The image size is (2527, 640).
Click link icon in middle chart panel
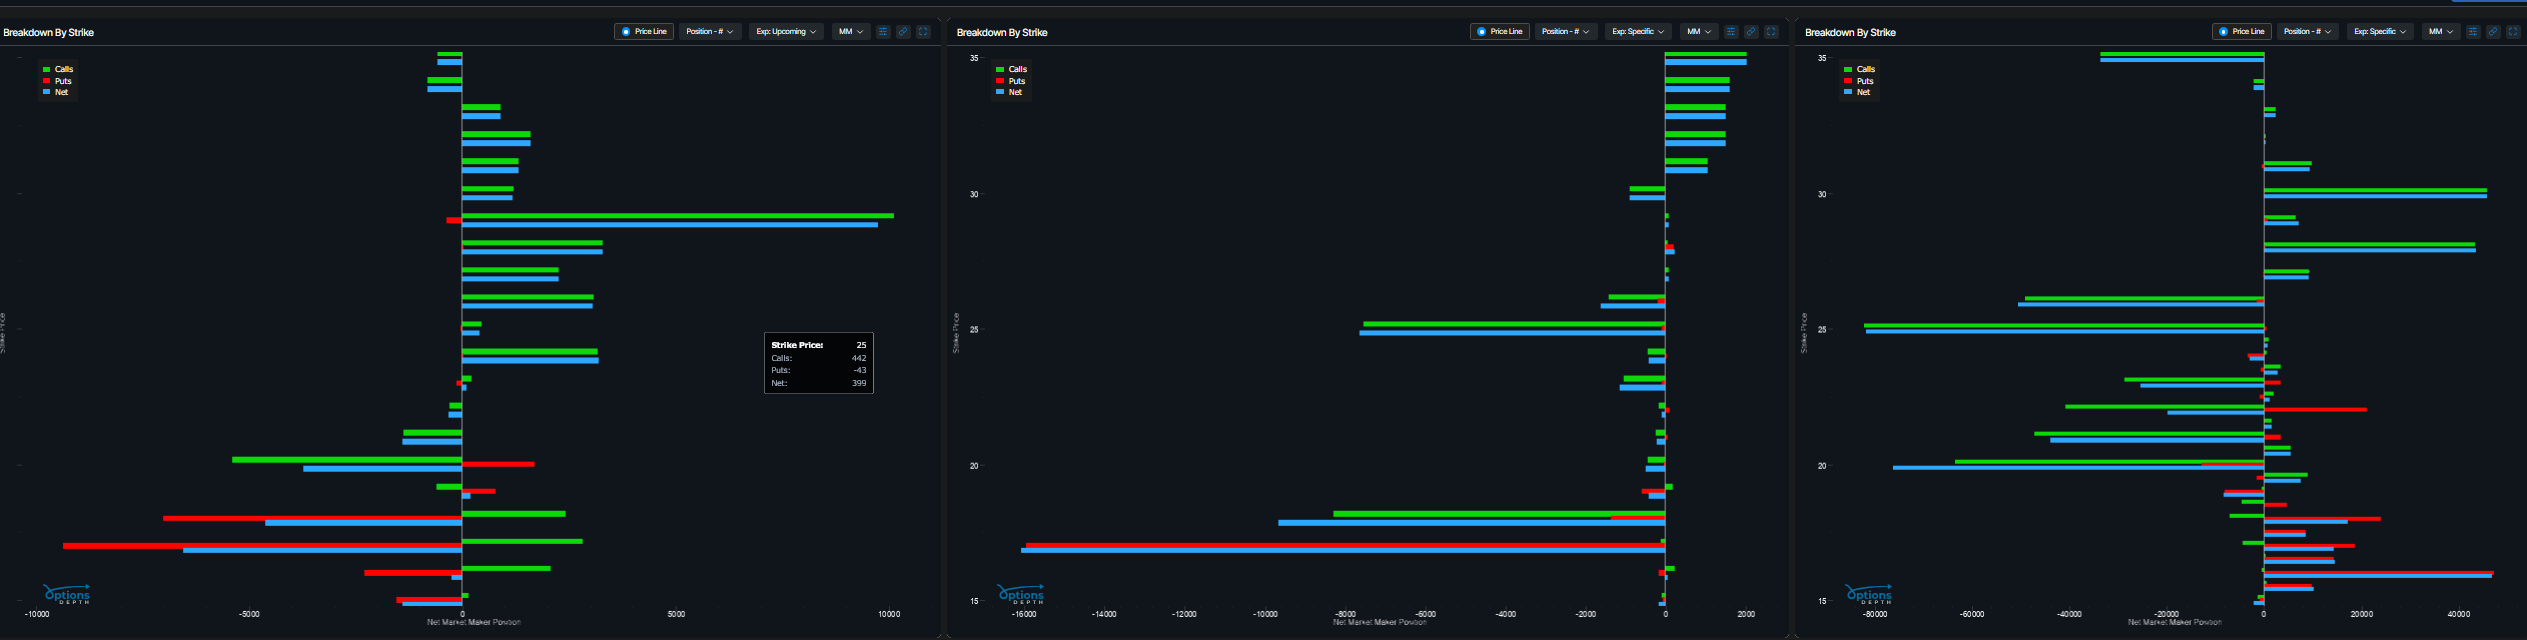[1751, 32]
